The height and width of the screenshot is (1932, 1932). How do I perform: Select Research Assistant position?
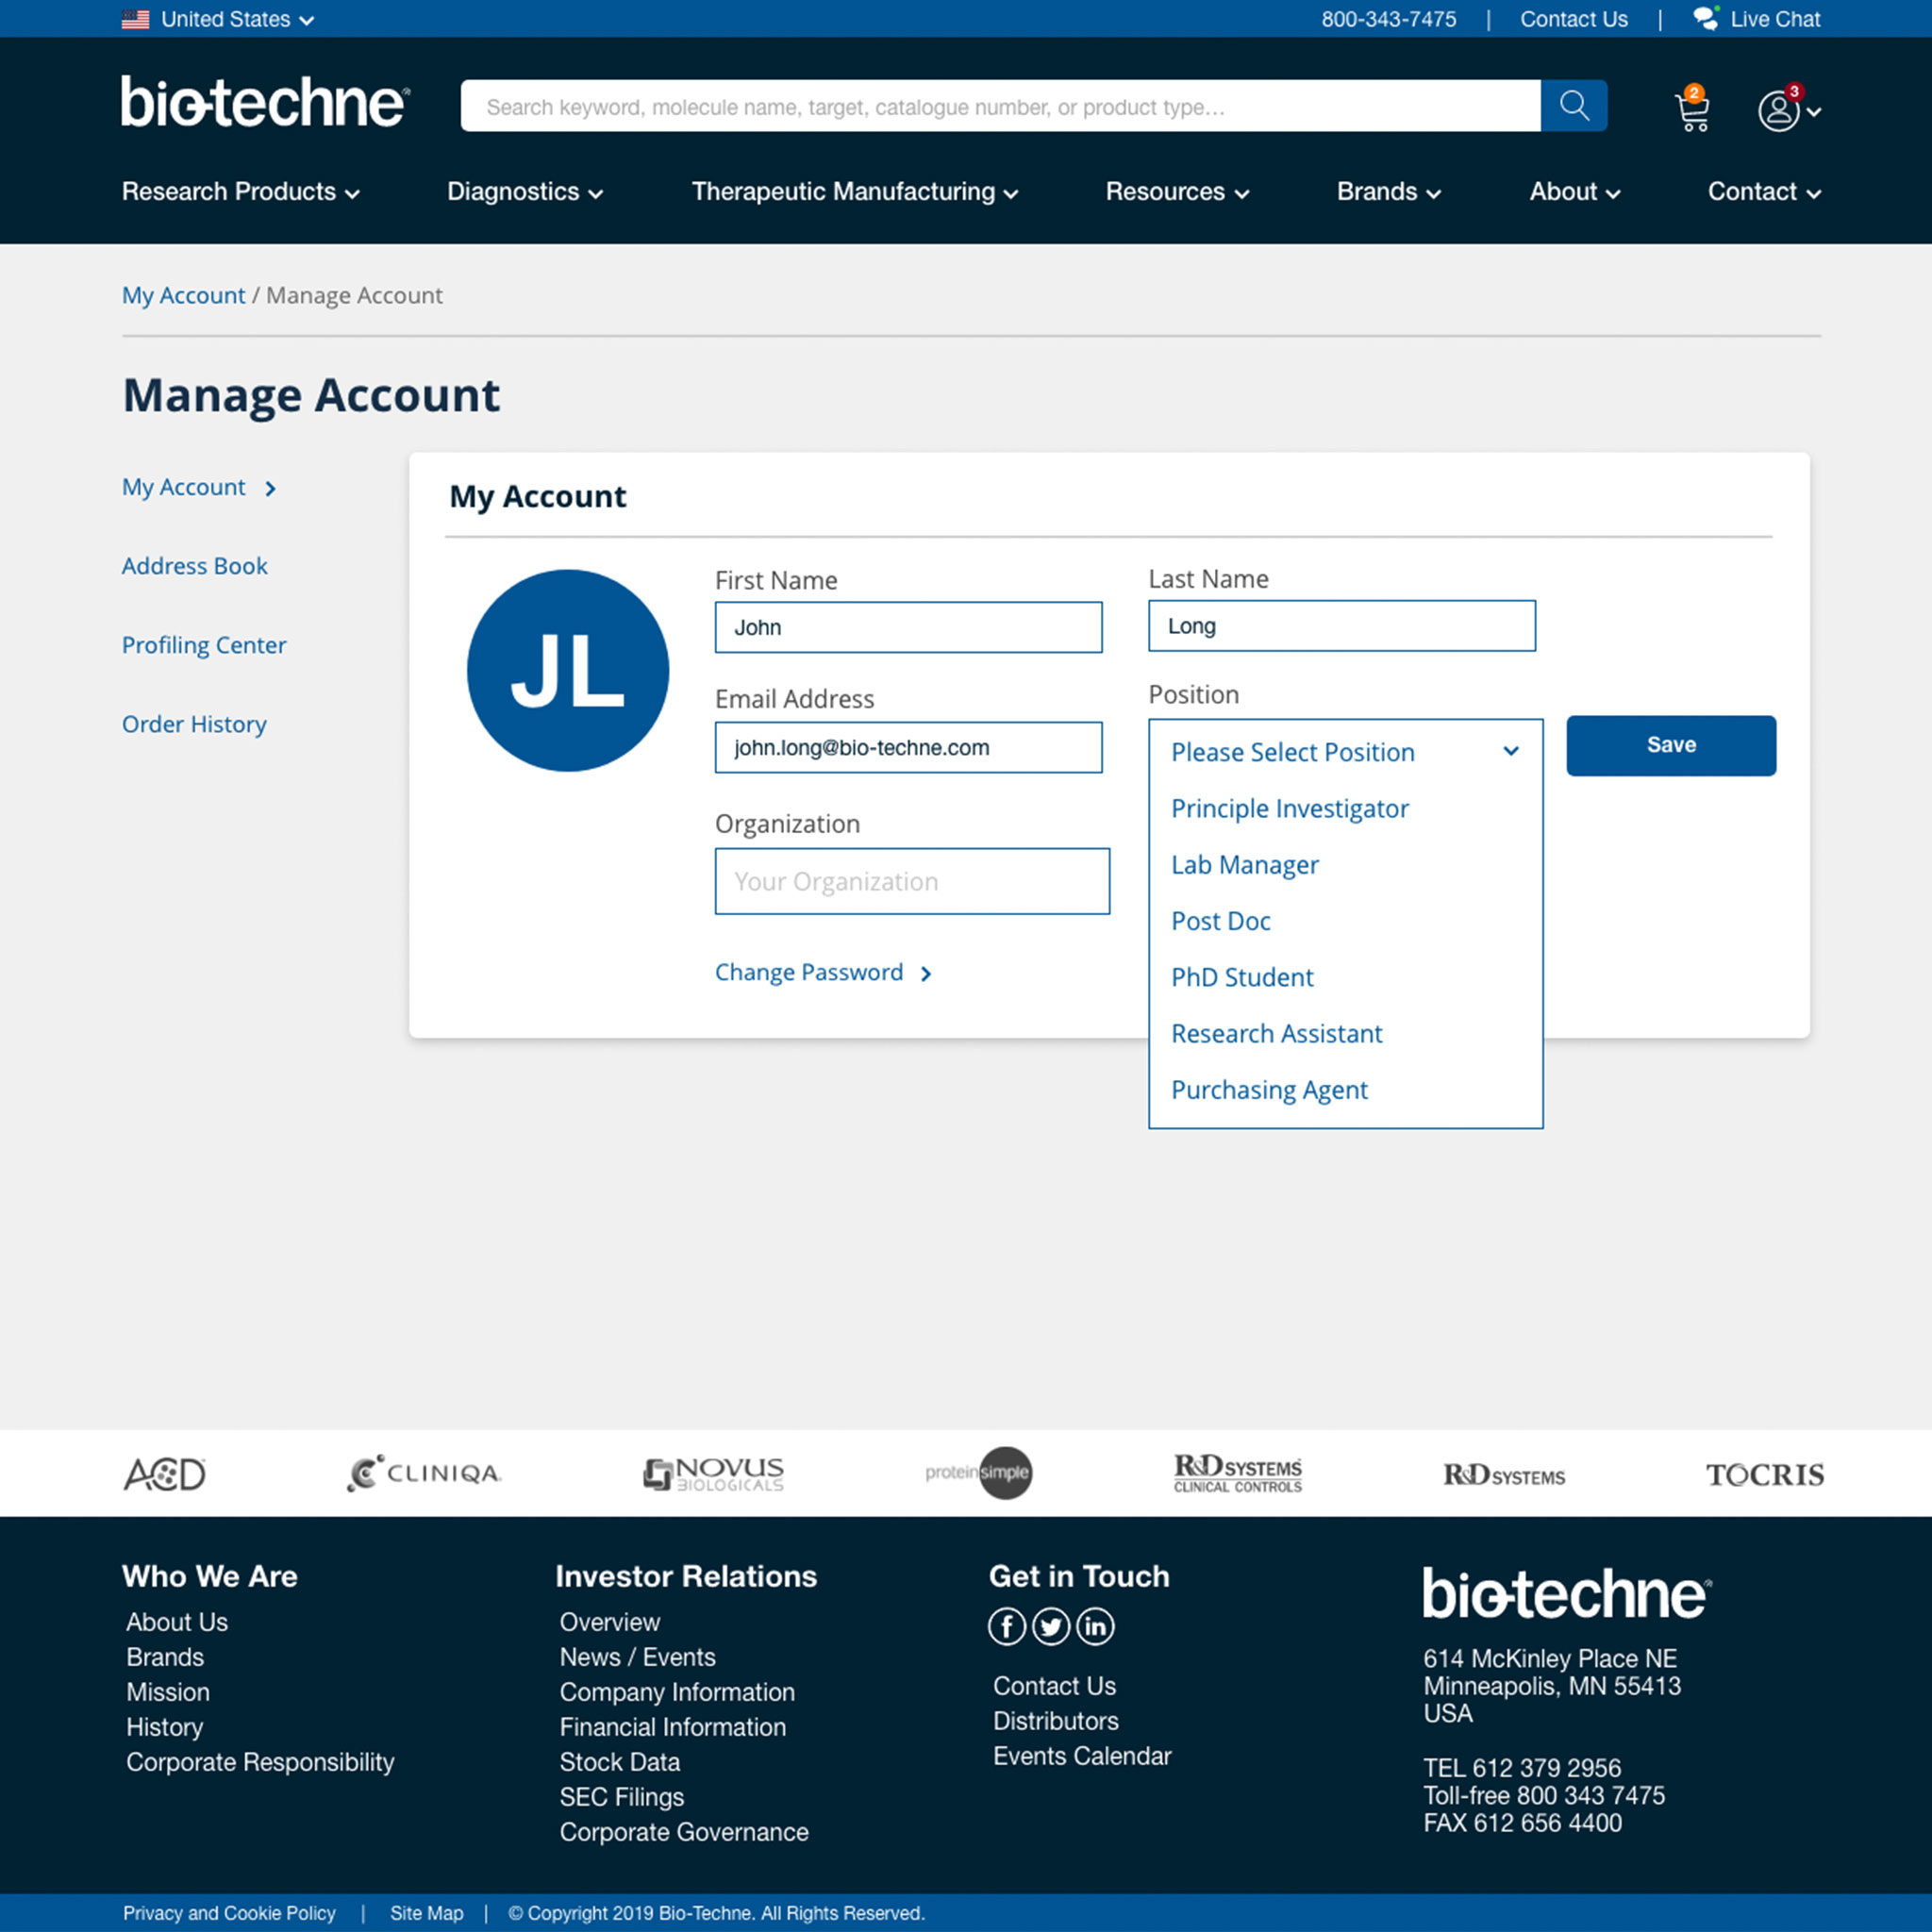1277,1034
